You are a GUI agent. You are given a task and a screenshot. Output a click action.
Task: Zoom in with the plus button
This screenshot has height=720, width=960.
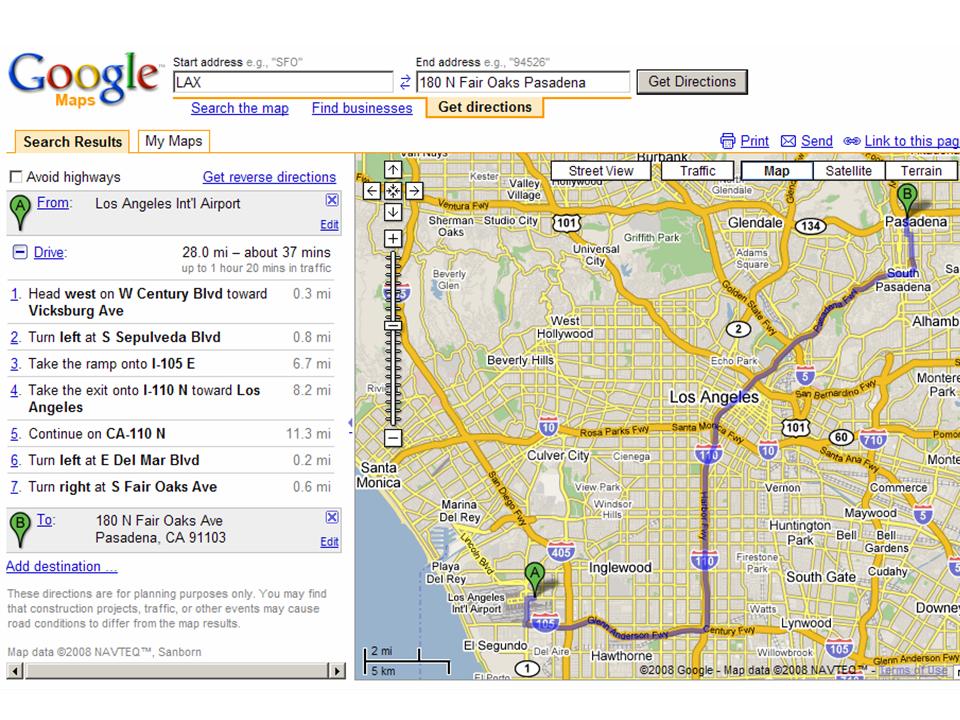click(x=393, y=239)
